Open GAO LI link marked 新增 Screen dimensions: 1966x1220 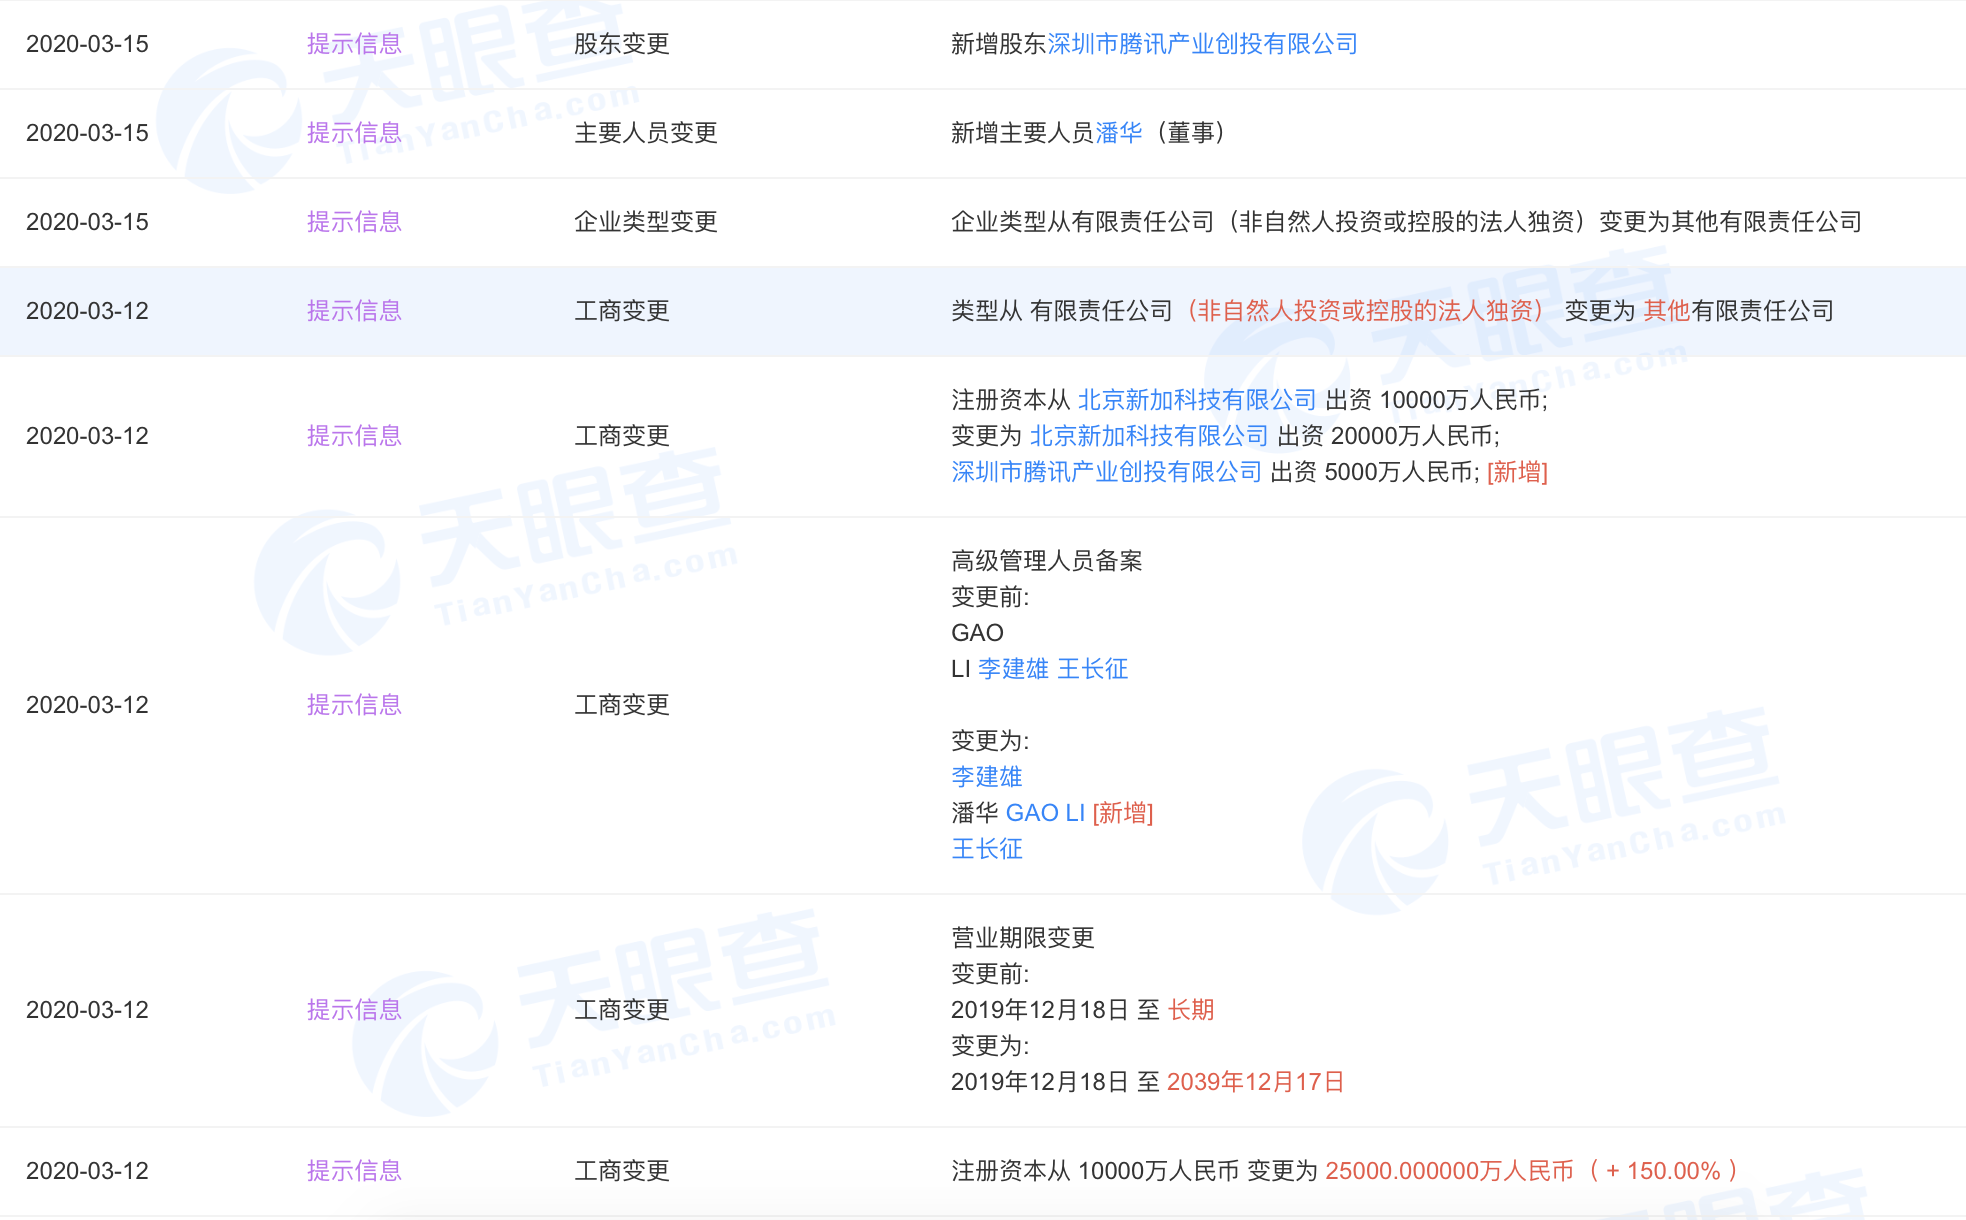1045,813
